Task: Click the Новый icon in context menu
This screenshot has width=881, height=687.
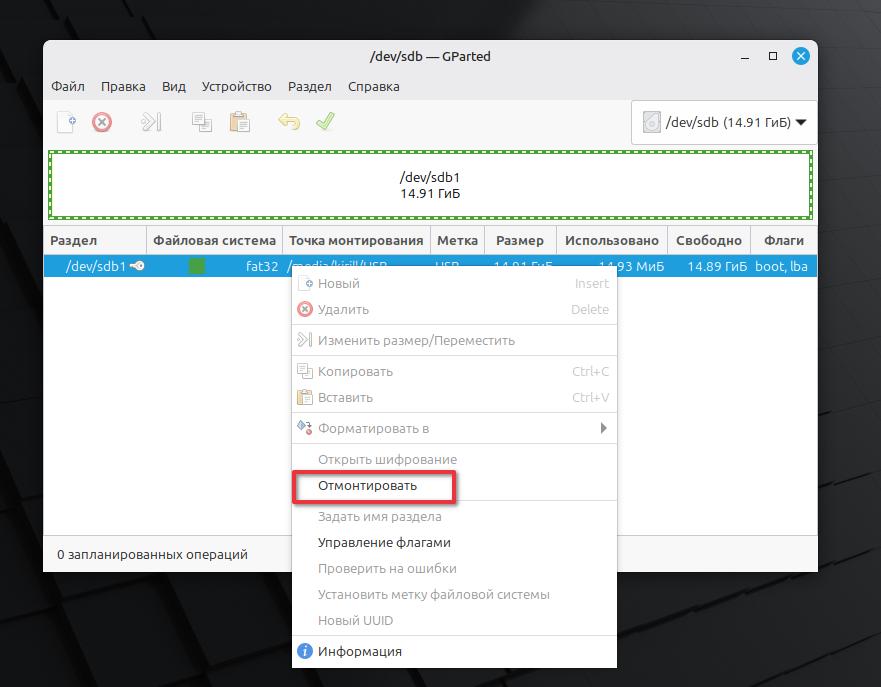Action: (x=305, y=283)
